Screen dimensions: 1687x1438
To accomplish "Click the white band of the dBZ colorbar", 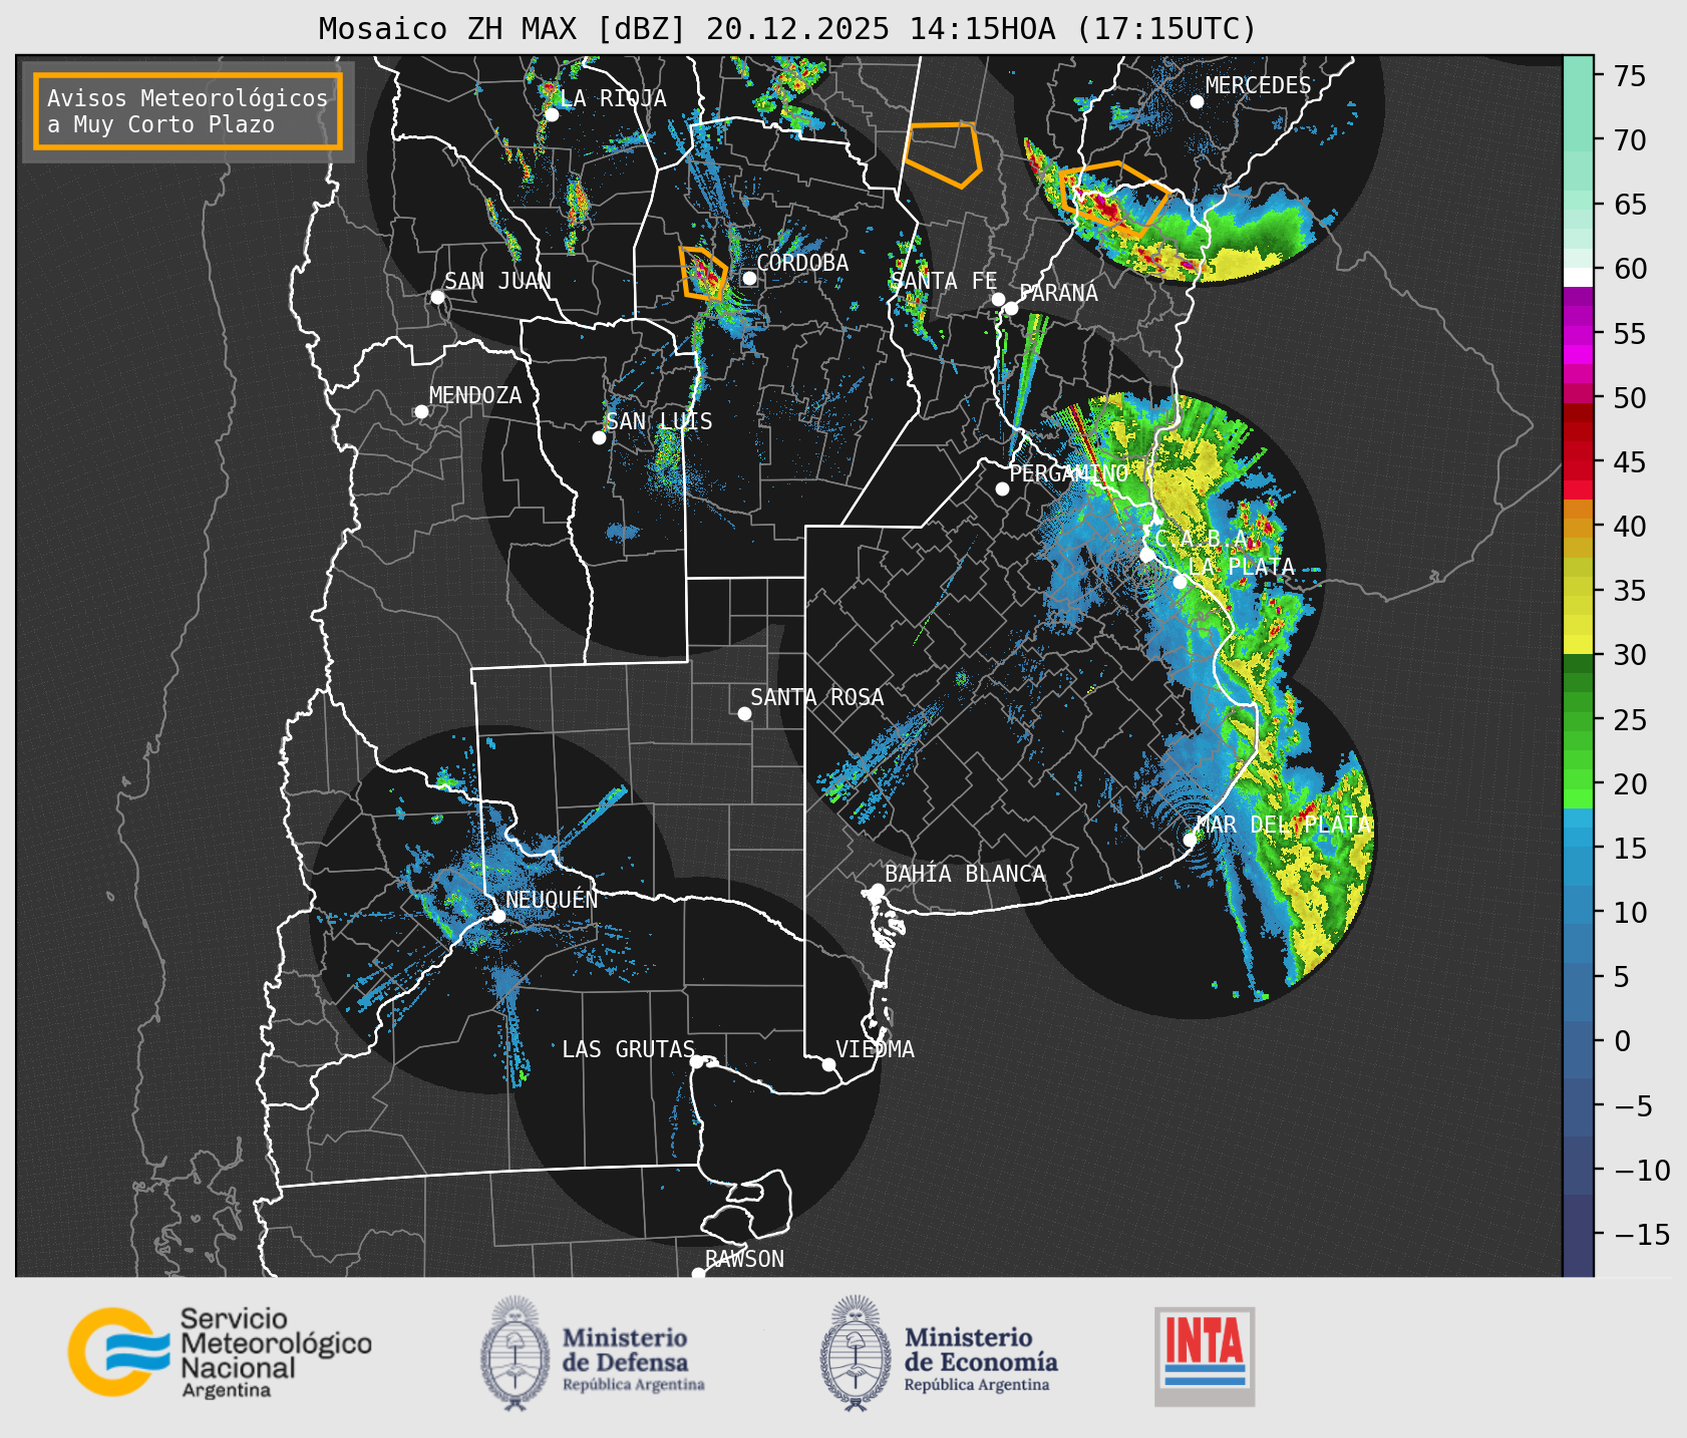I will 1578,276.
